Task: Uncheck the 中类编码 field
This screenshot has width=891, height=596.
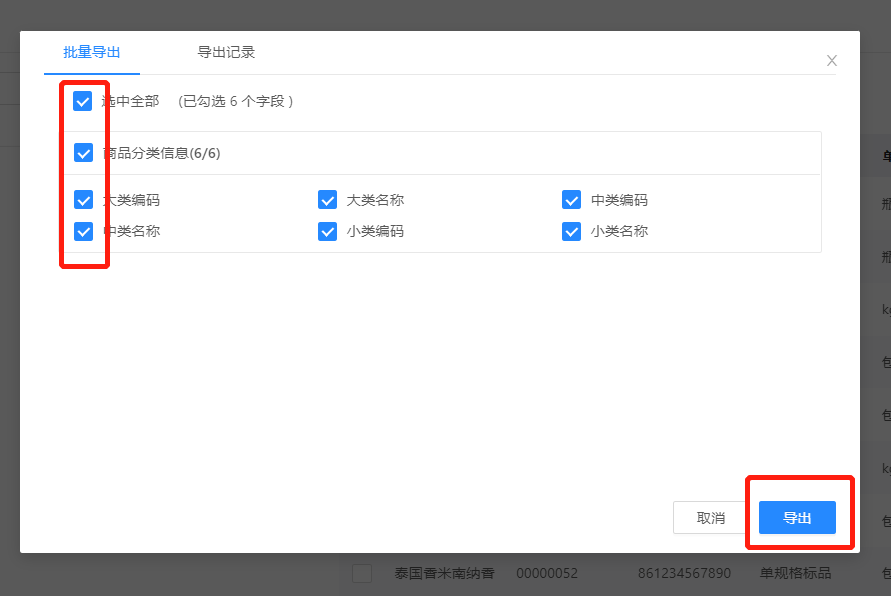Action: tap(571, 200)
